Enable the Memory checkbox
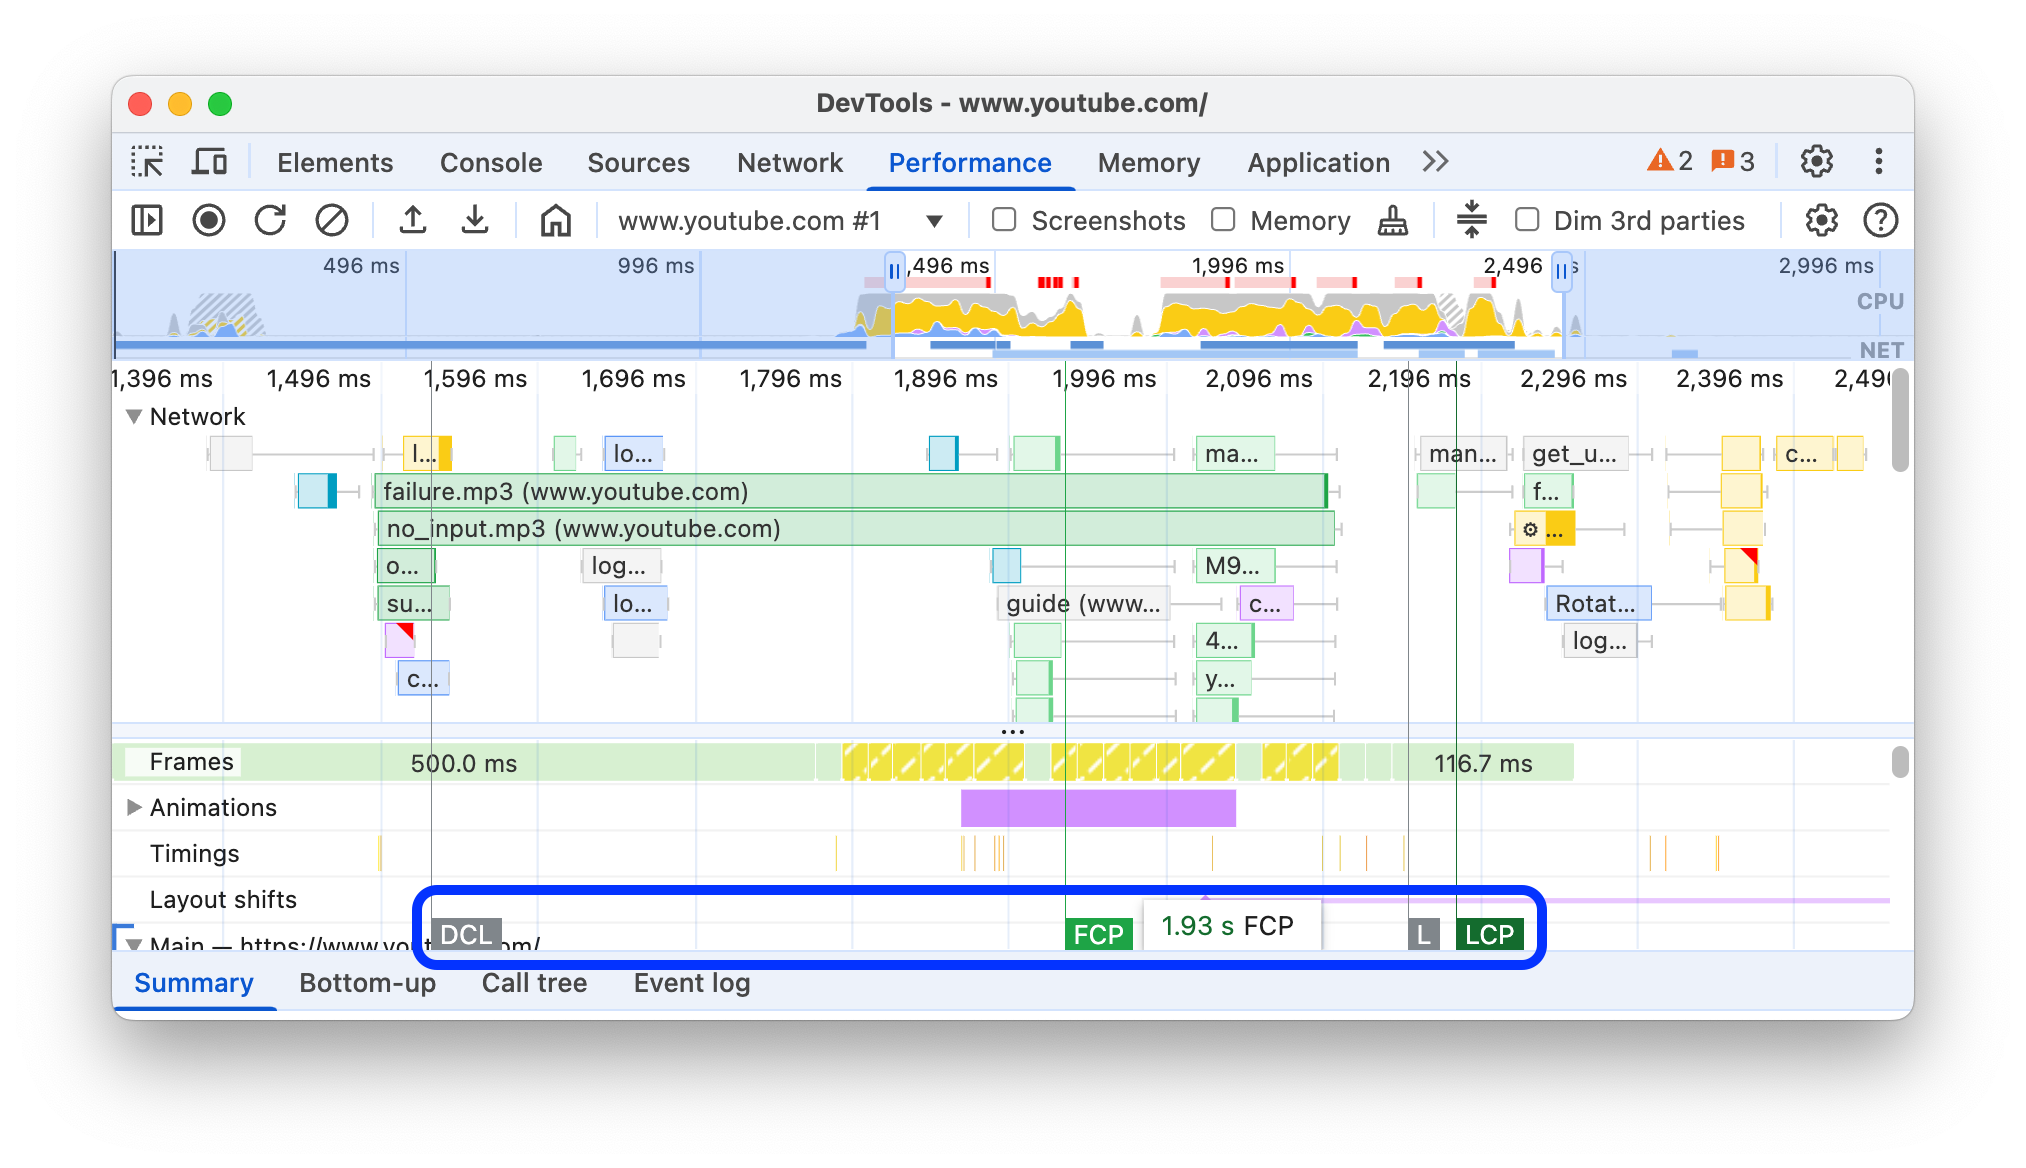The height and width of the screenshot is (1168, 2026). (1223, 220)
